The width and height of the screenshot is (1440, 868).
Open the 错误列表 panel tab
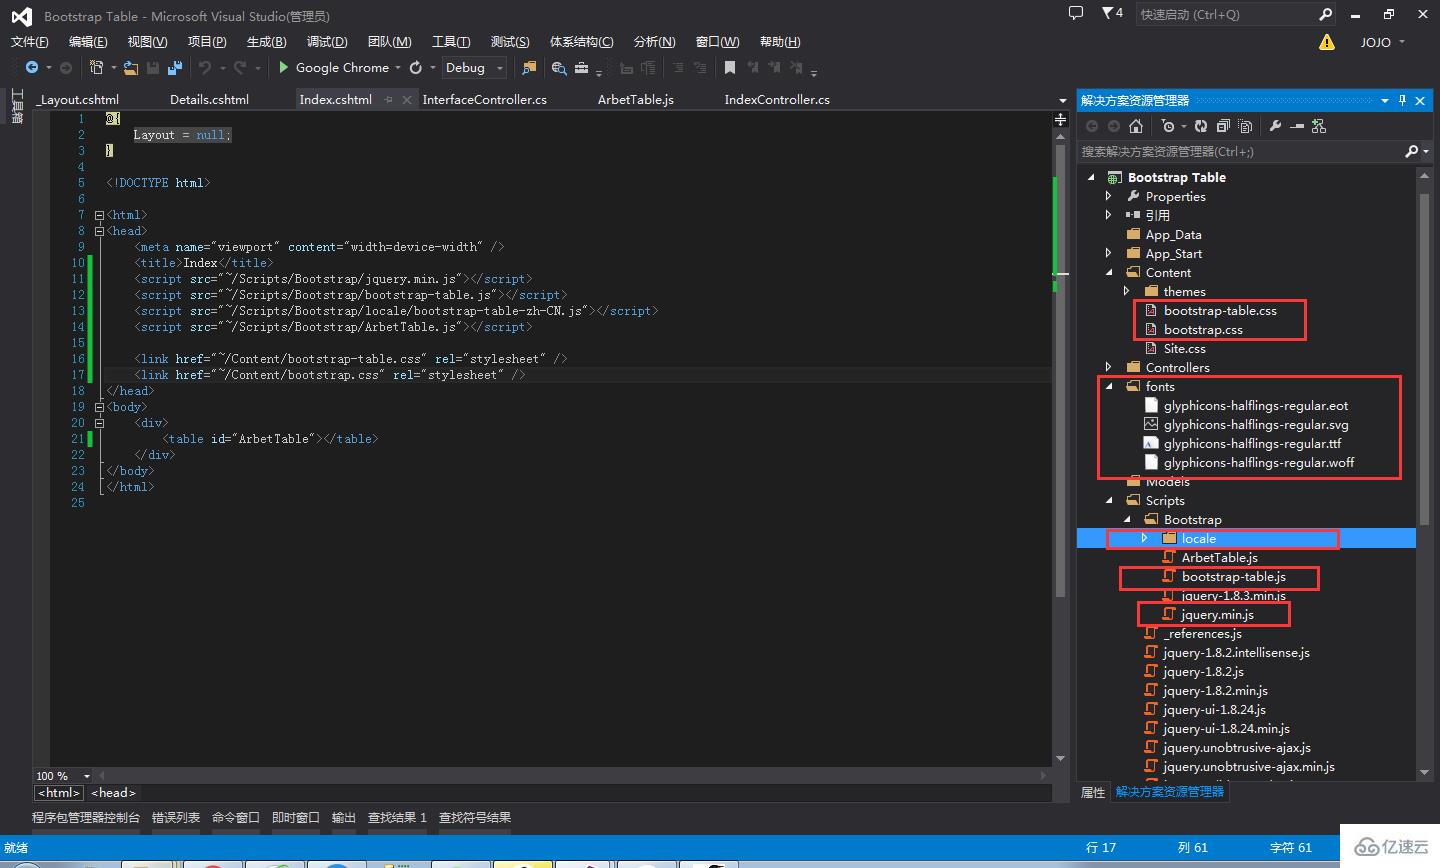(176, 817)
